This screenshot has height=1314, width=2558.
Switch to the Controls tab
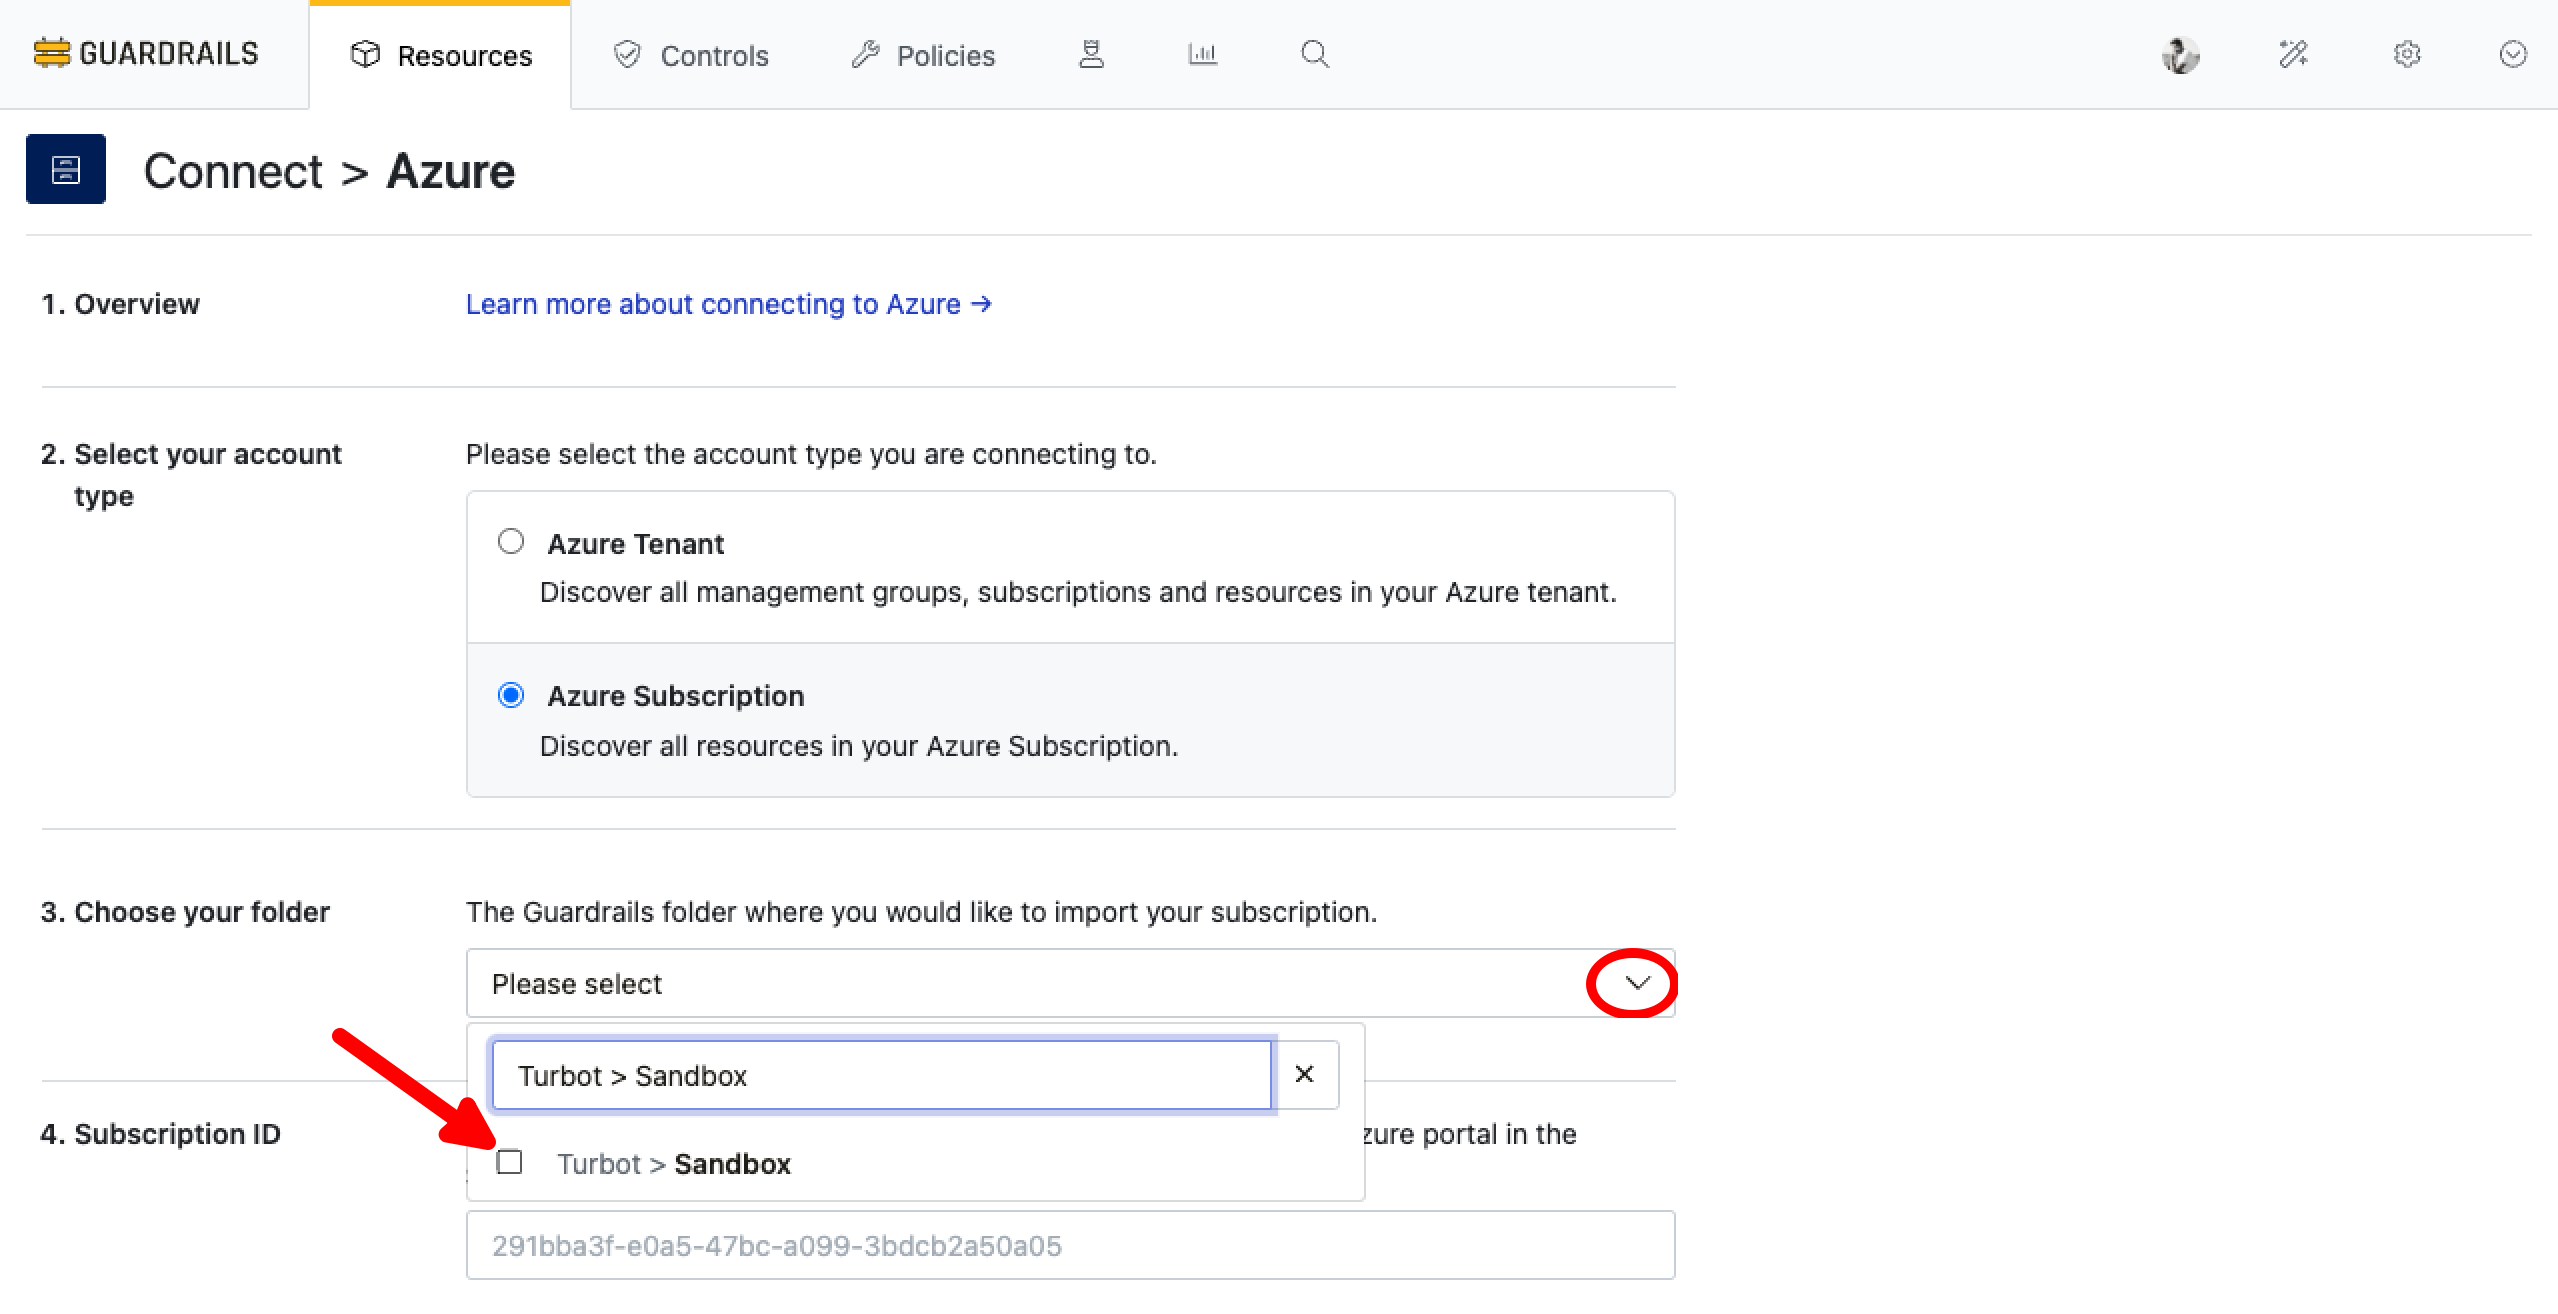[691, 55]
